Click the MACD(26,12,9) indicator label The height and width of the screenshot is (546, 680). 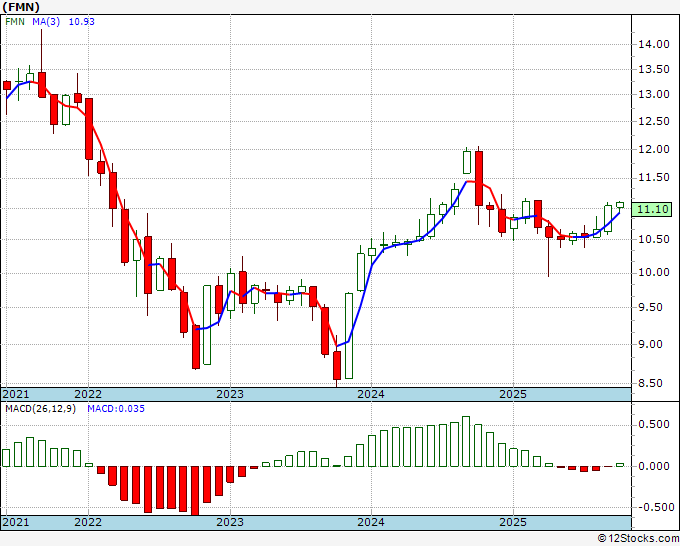(40, 409)
